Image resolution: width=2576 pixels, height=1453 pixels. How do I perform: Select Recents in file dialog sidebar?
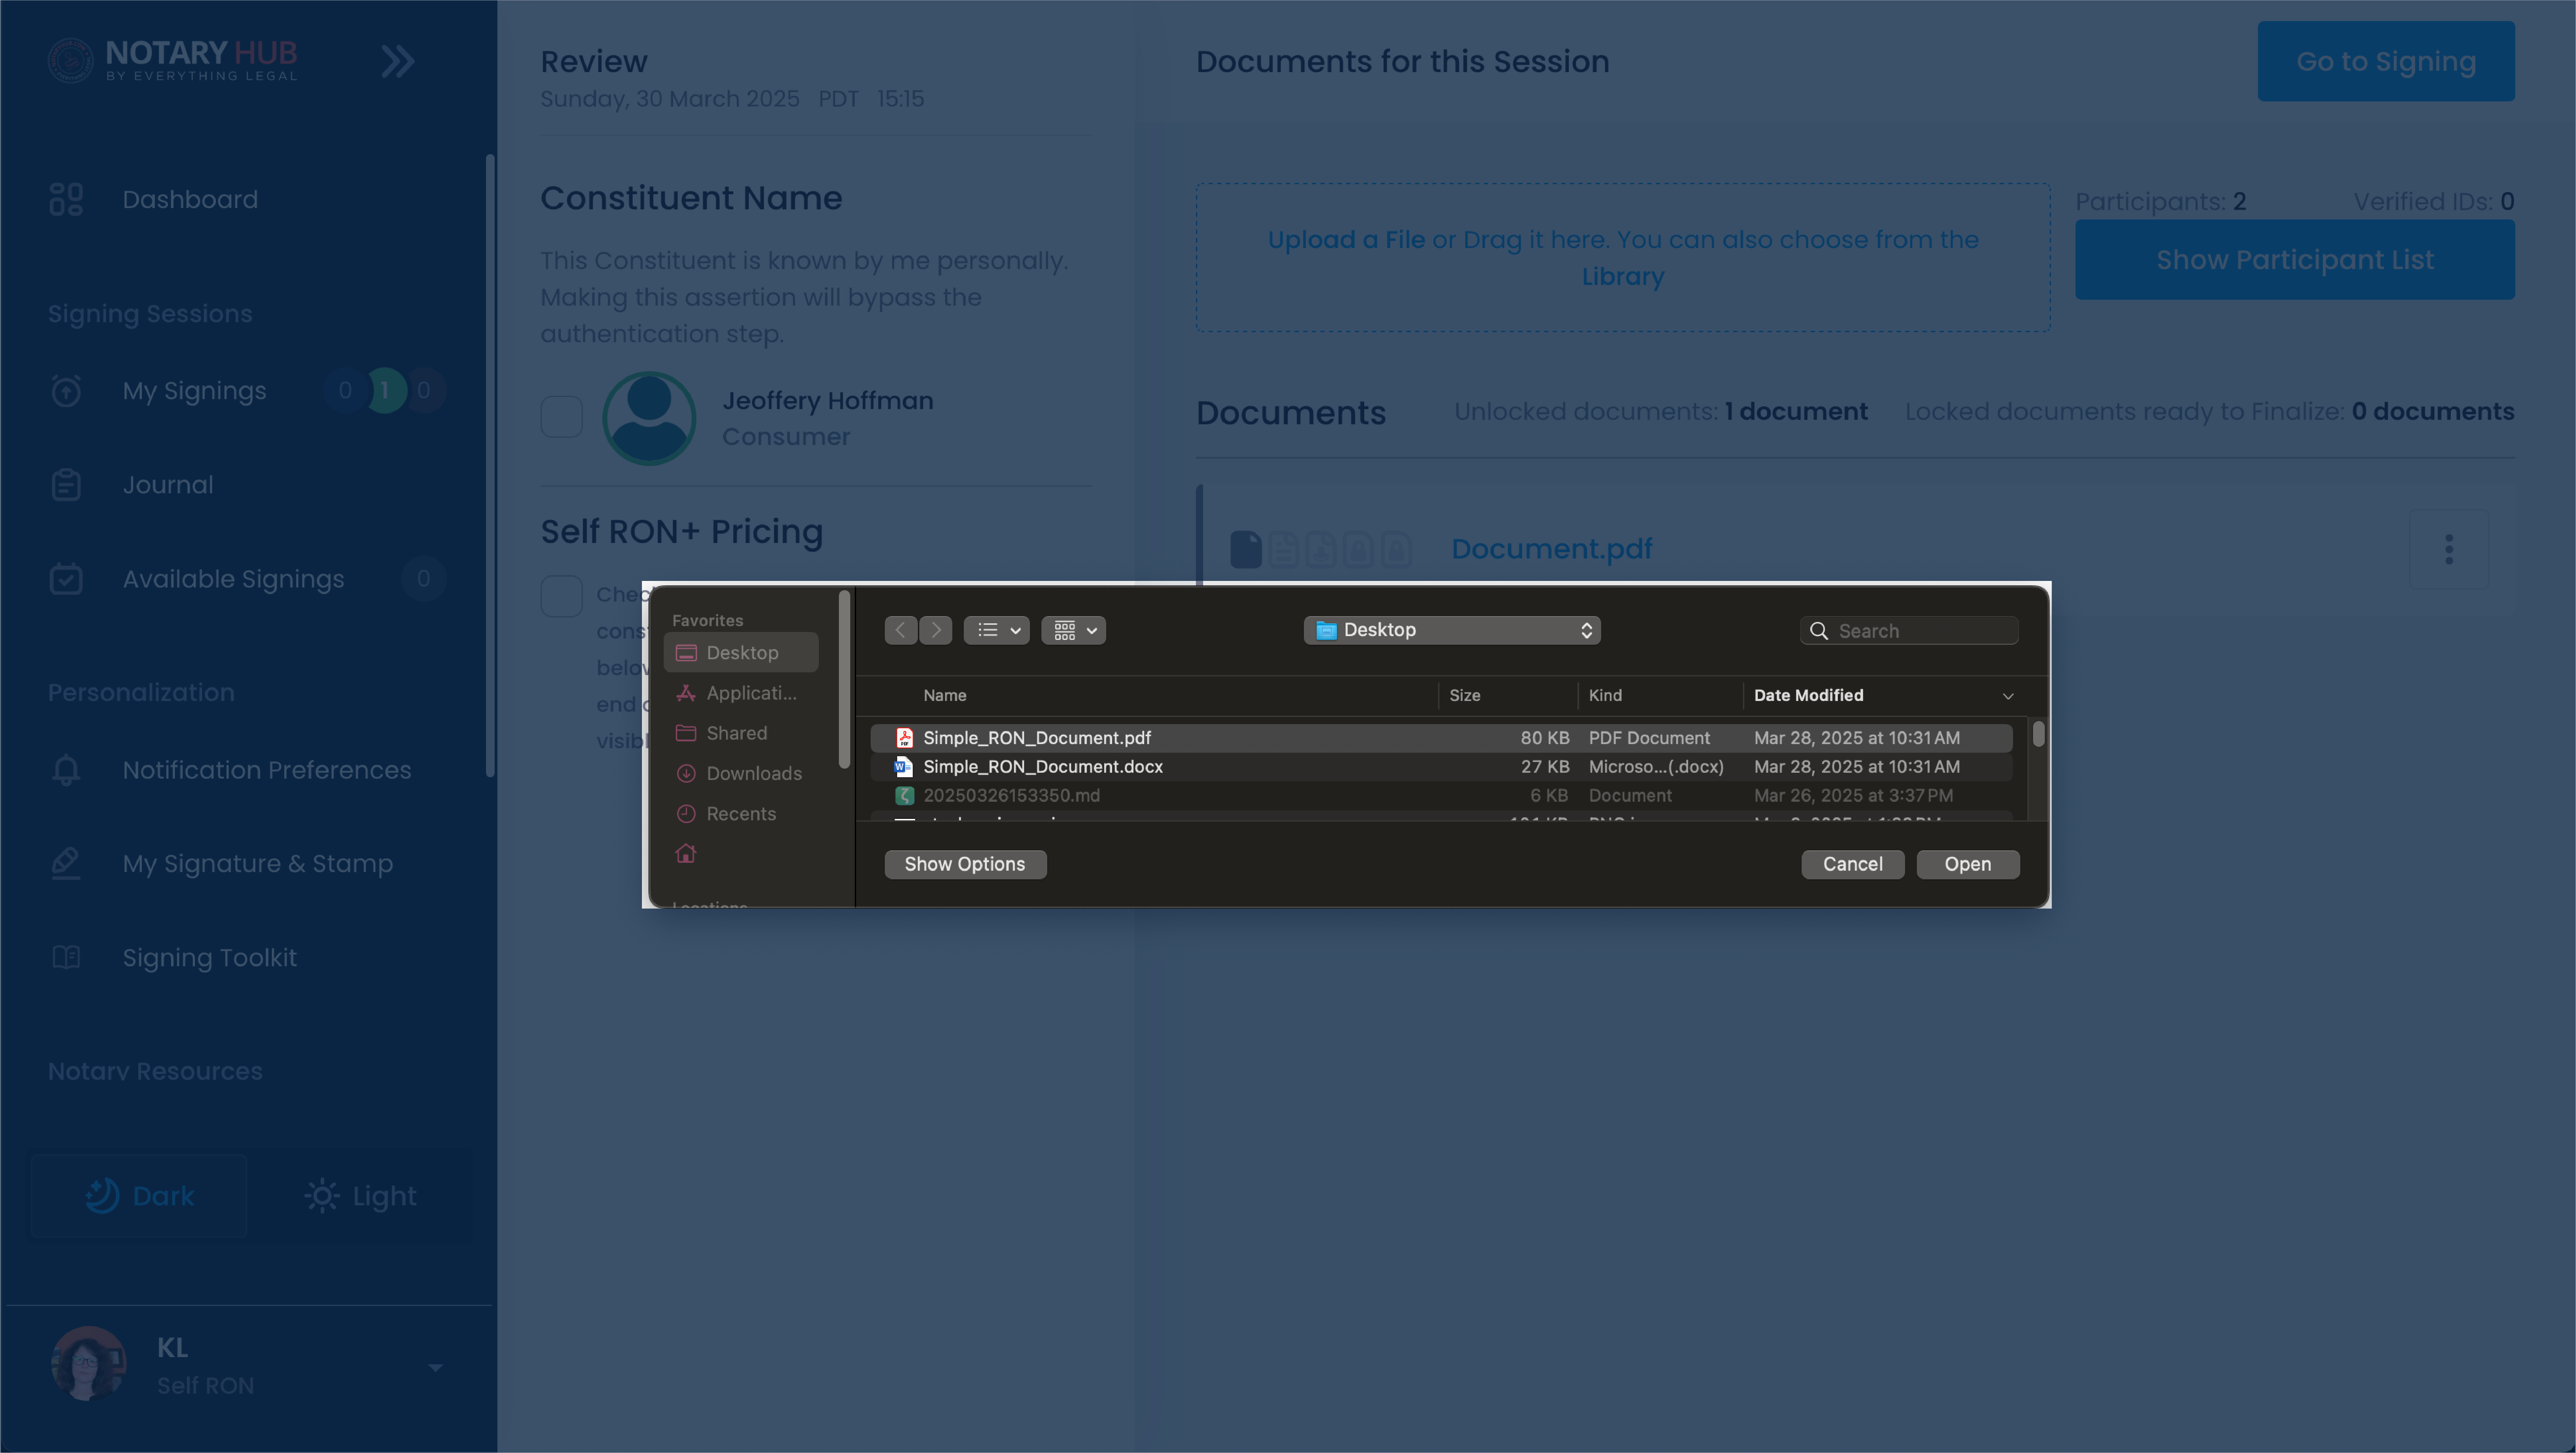[x=741, y=814]
